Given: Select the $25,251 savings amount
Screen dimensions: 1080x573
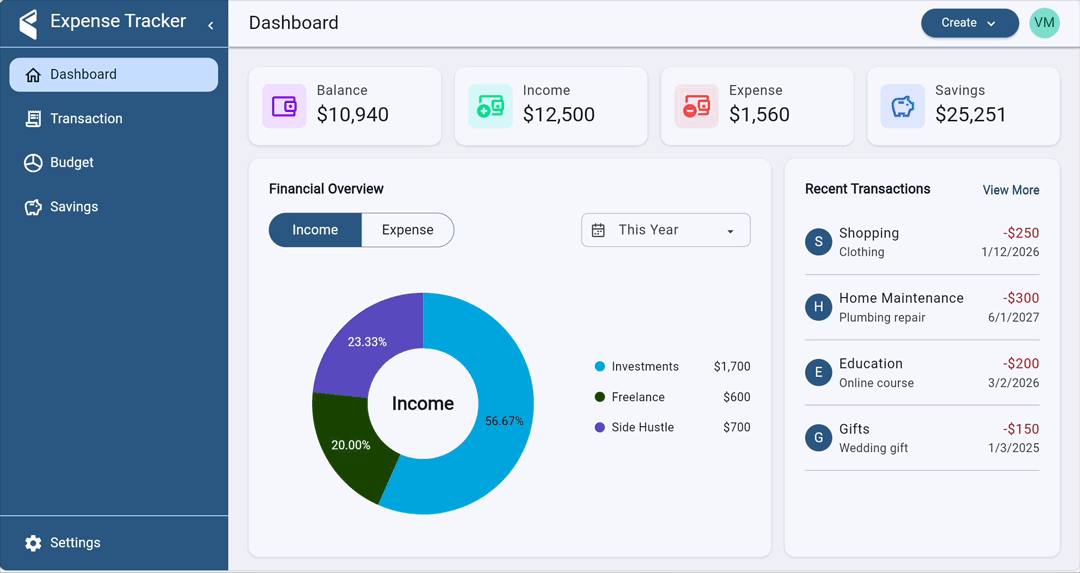Looking at the screenshot, I should [x=970, y=114].
